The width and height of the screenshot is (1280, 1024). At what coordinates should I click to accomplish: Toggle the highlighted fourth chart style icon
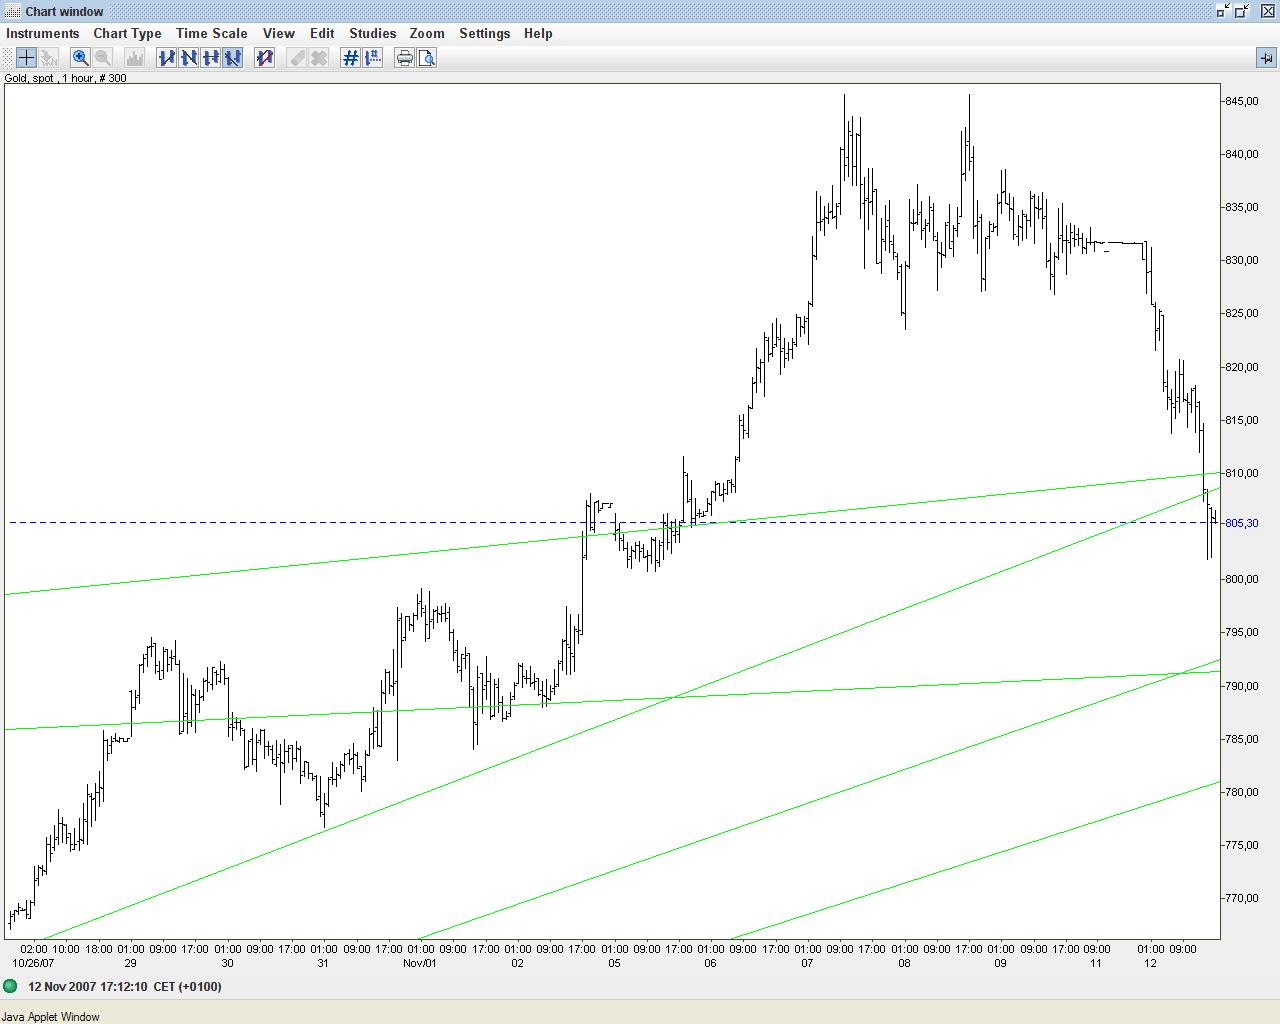coord(233,58)
